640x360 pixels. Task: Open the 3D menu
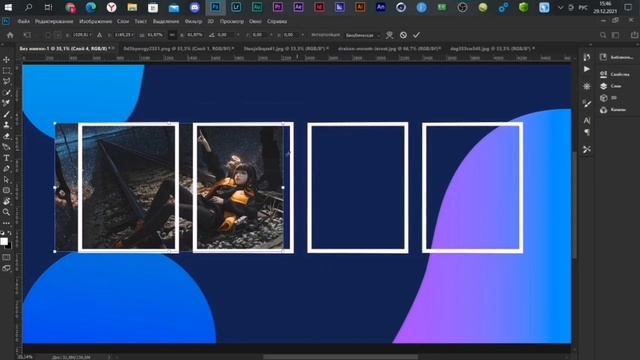coord(211,21)
